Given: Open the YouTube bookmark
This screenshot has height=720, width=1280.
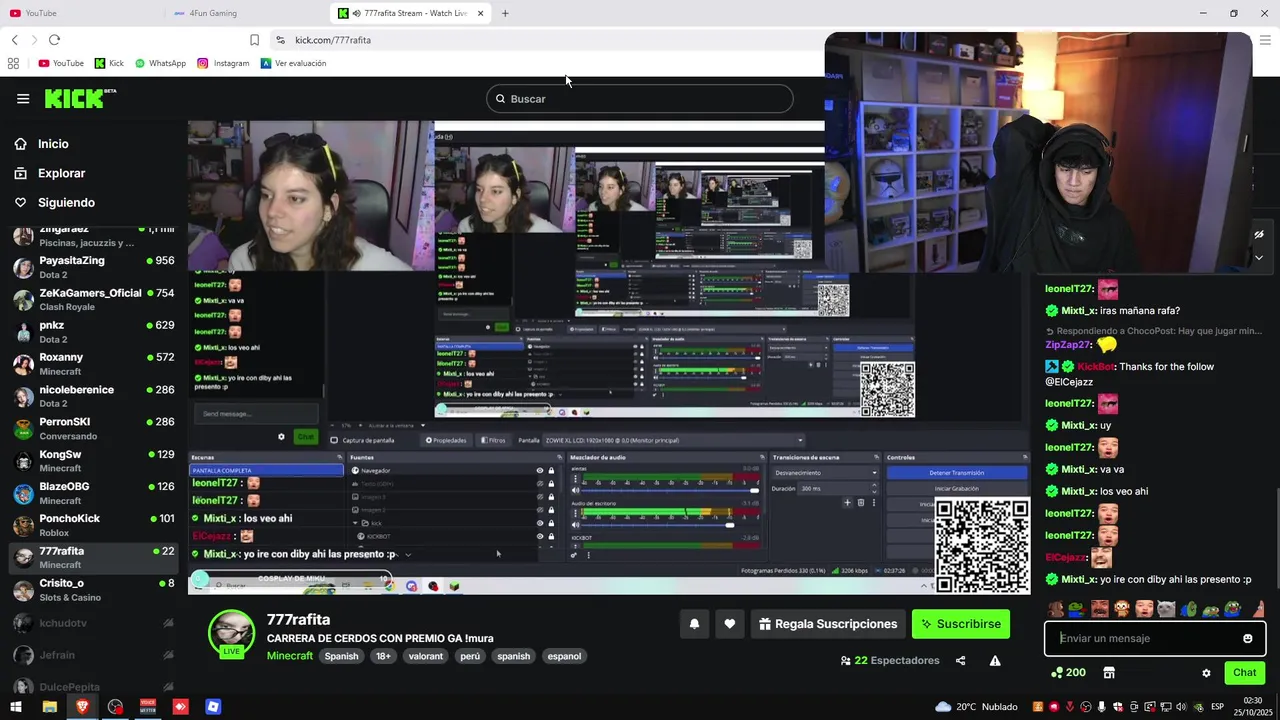Looking at the screenshot, I should point(61,63).
